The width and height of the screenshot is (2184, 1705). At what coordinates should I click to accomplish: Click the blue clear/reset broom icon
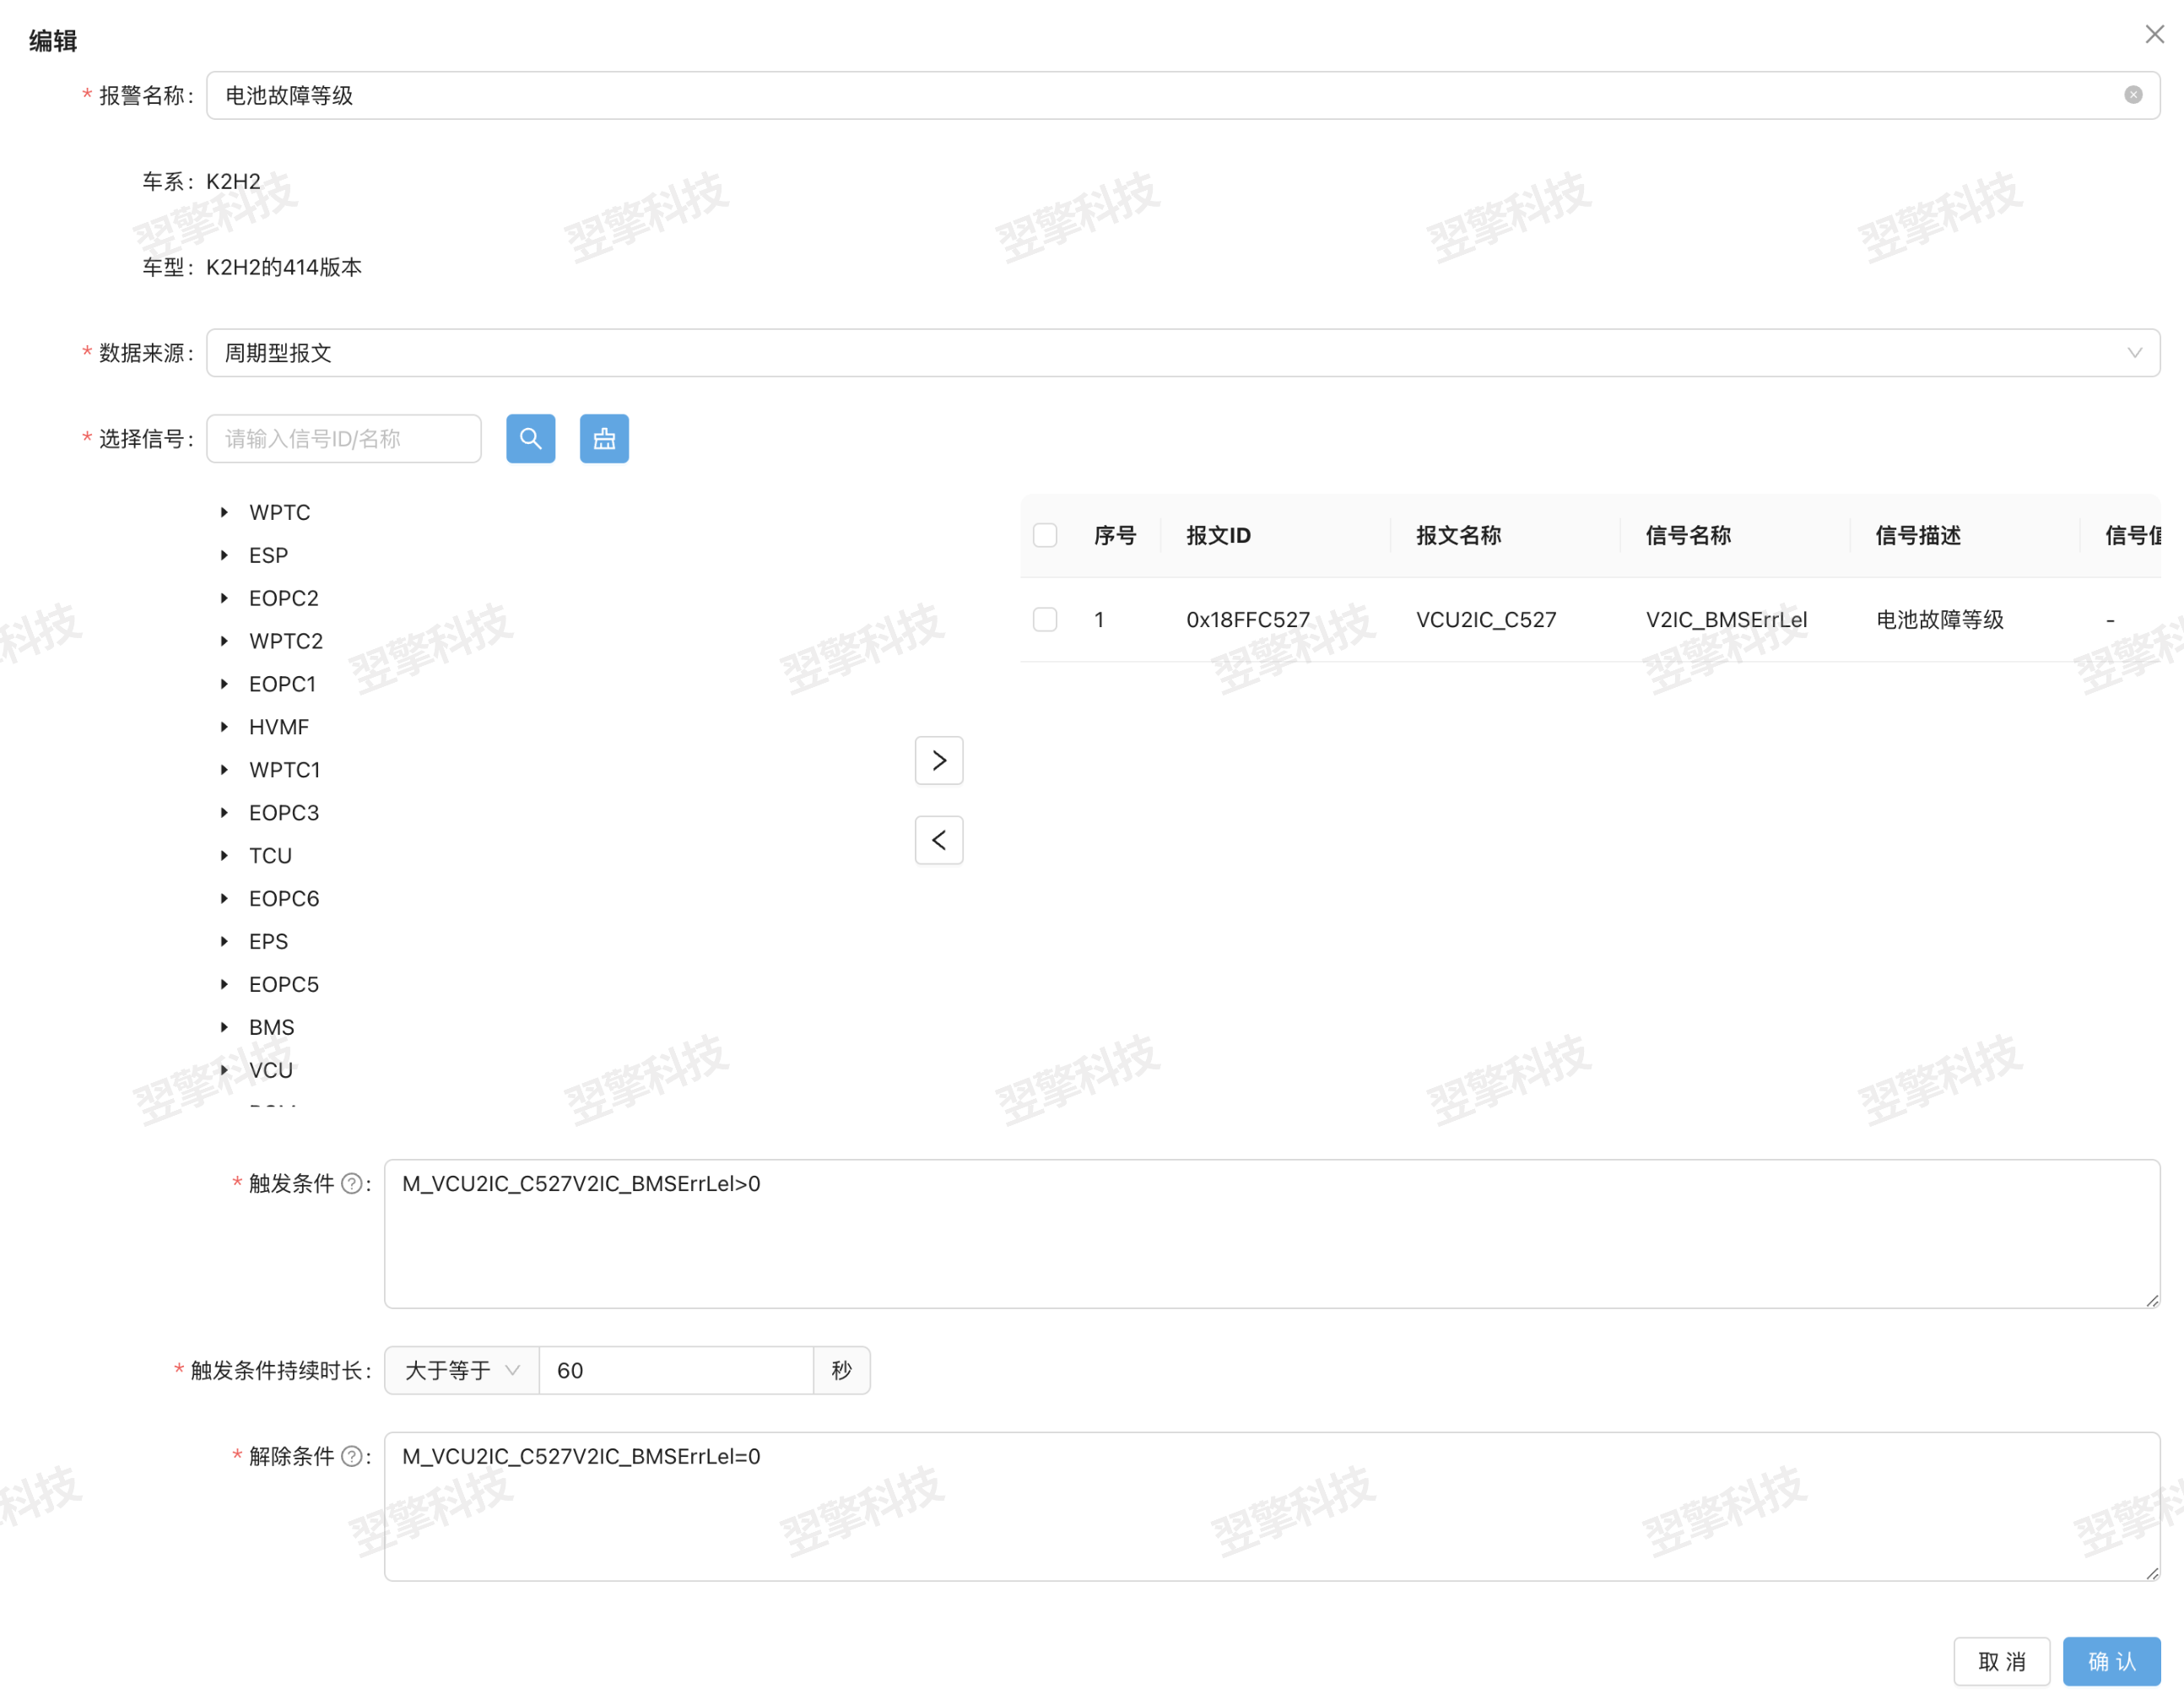click(x=604, y=438)
